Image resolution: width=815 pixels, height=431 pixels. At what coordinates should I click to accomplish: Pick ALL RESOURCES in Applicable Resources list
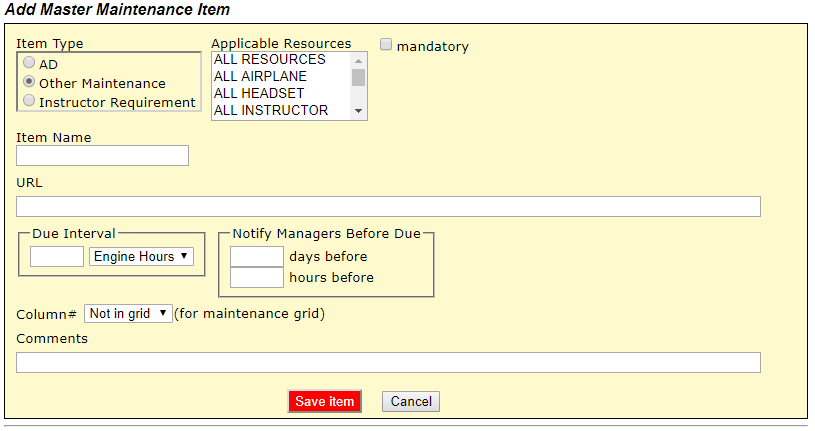(281, 60)
